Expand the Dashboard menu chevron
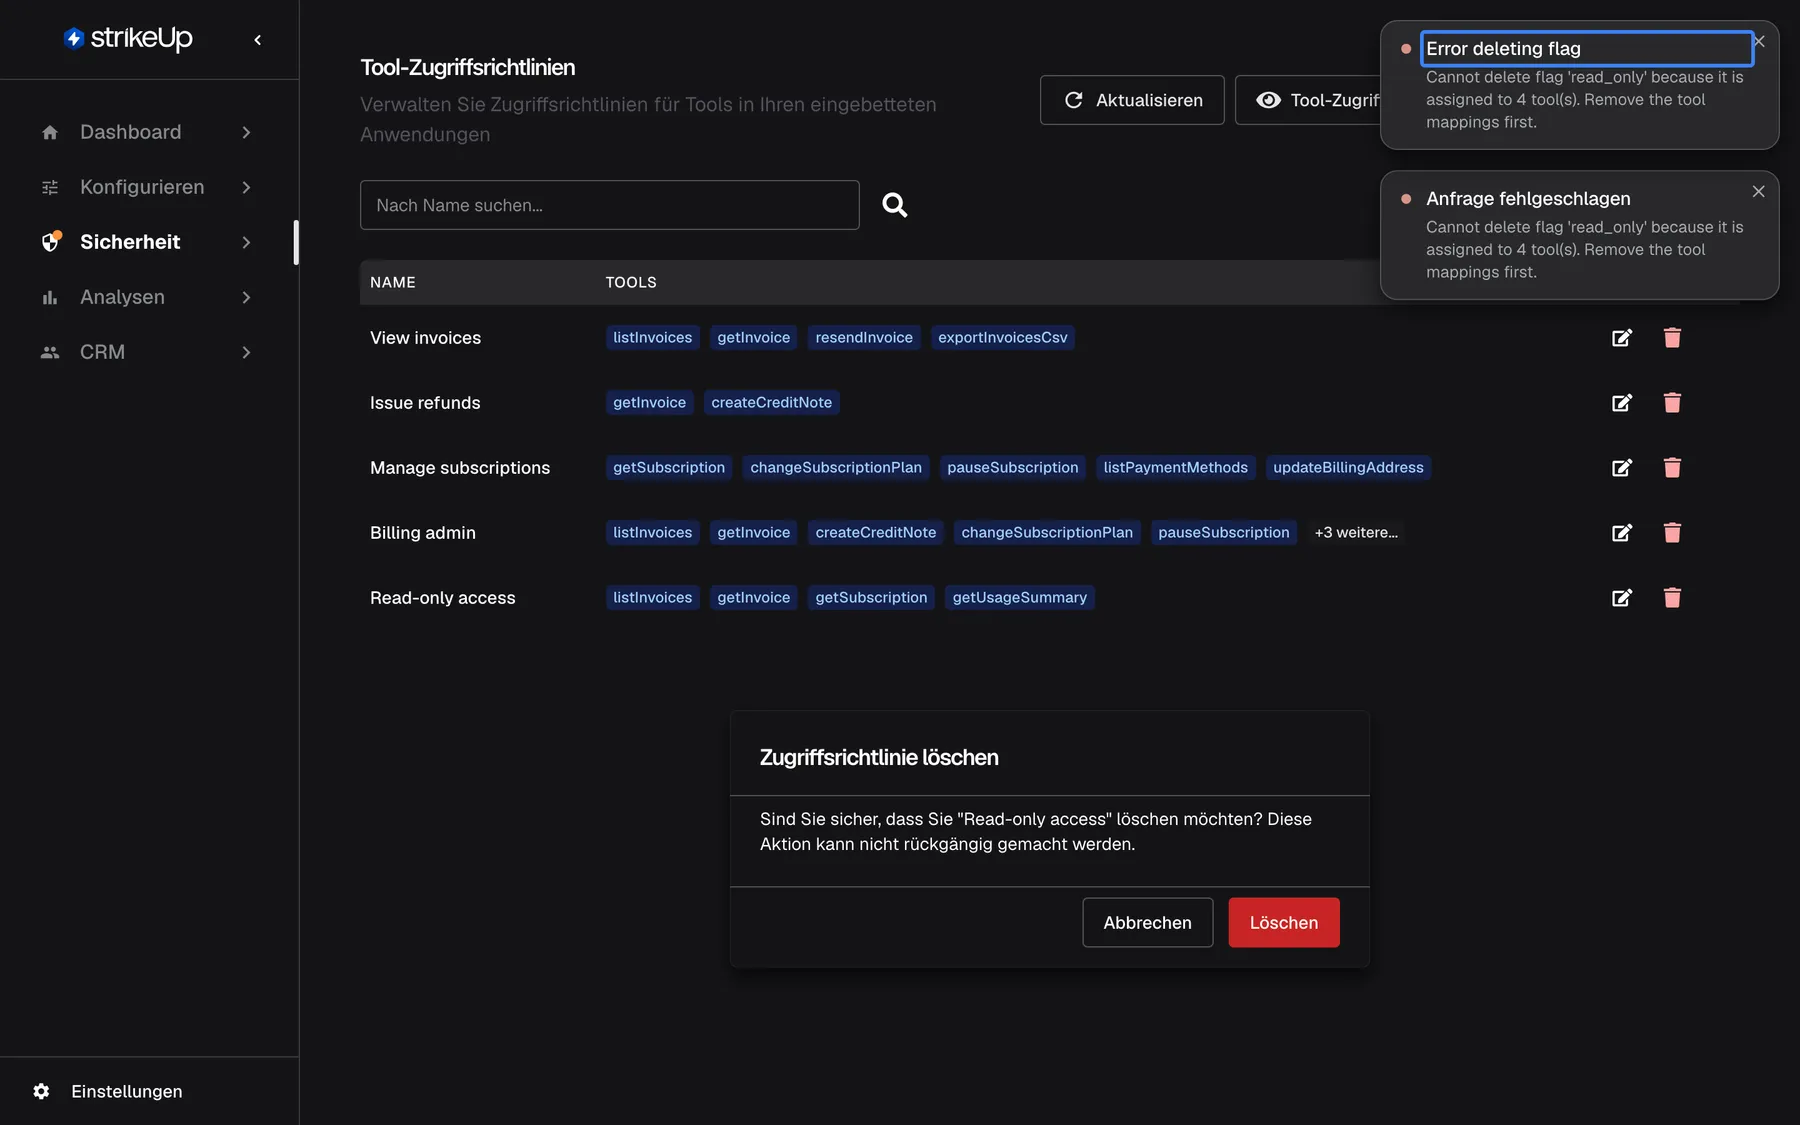The width and height of the screenshot is (1800, 1125). (246, 132)
